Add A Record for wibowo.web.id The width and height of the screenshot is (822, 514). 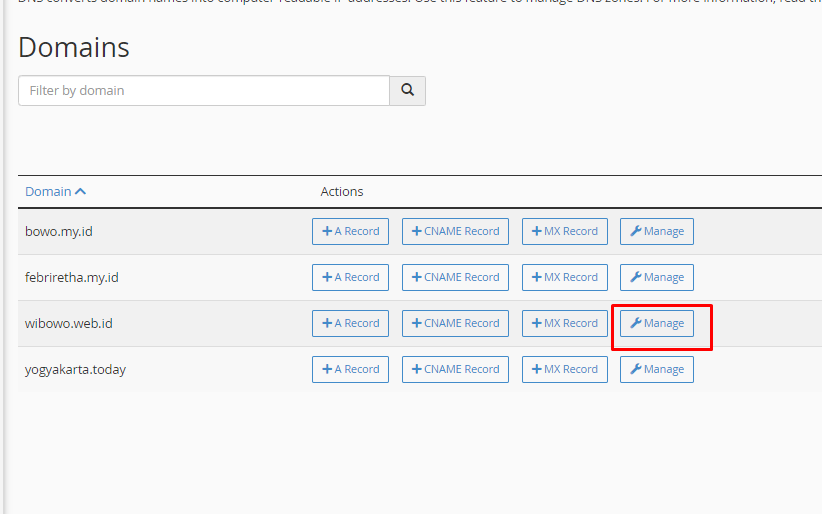point(350,323)
